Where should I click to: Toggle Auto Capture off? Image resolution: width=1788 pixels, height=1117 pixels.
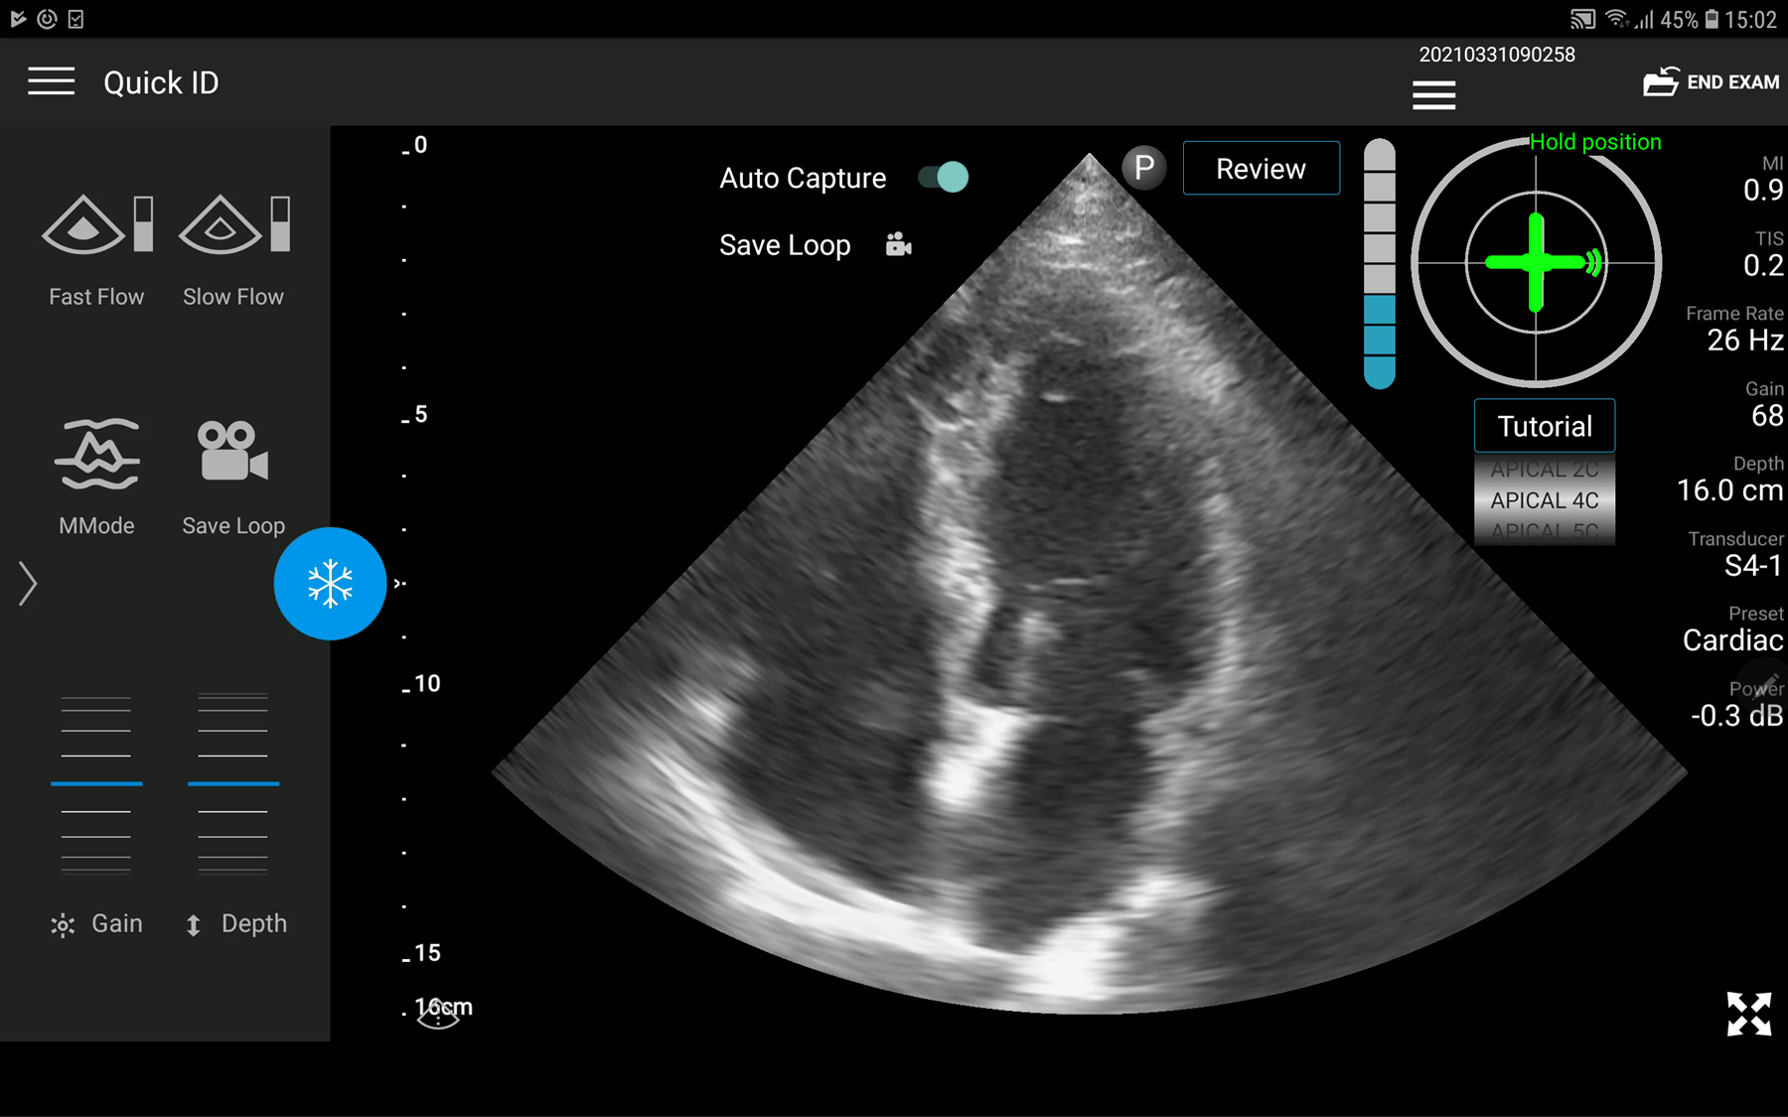pos(943,176)
